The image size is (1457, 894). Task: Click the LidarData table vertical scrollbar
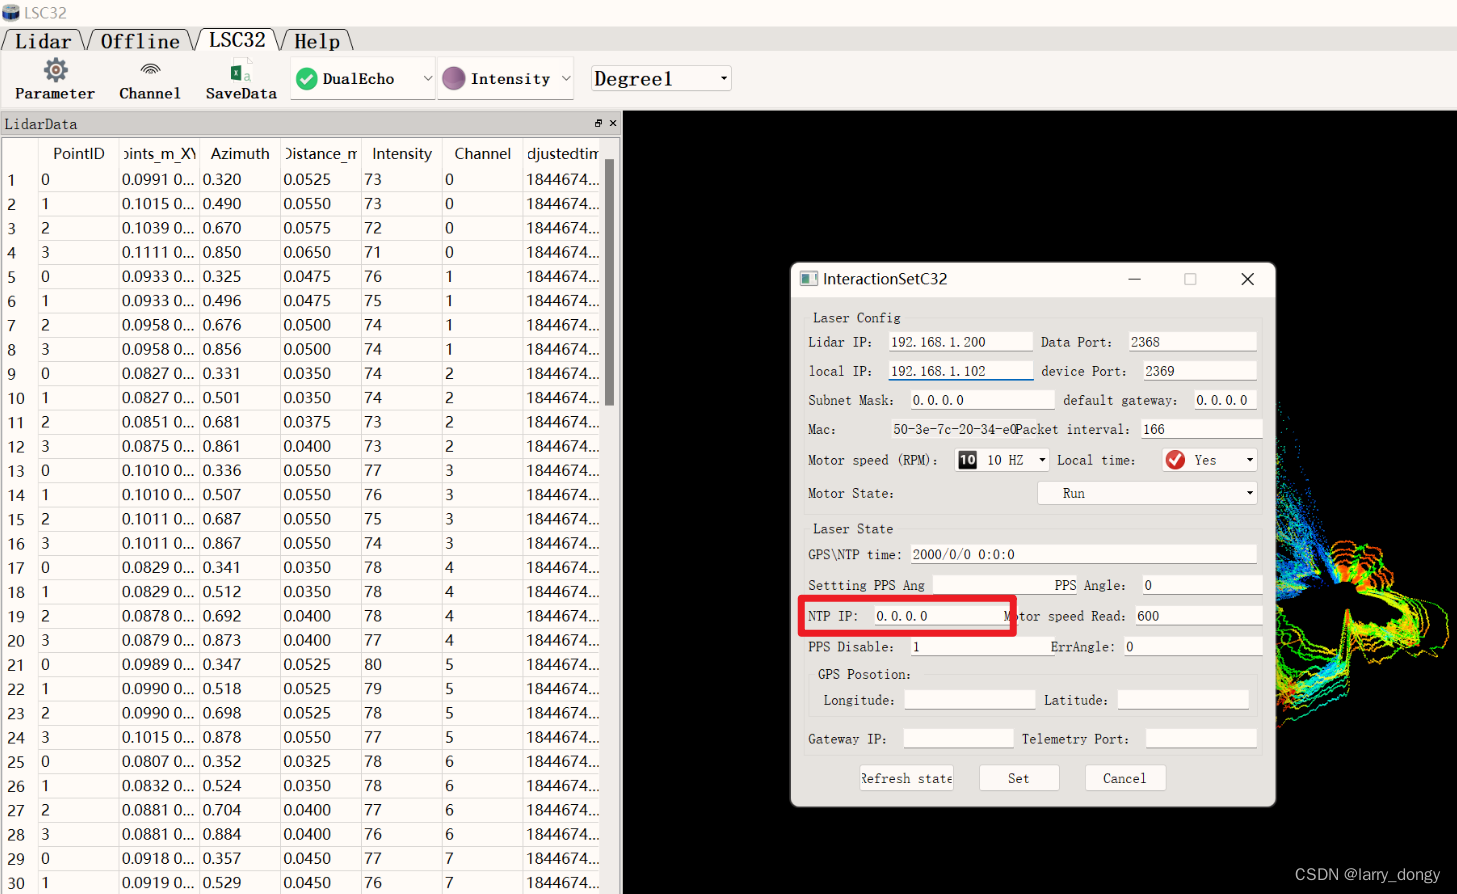(x=609, y=282)
